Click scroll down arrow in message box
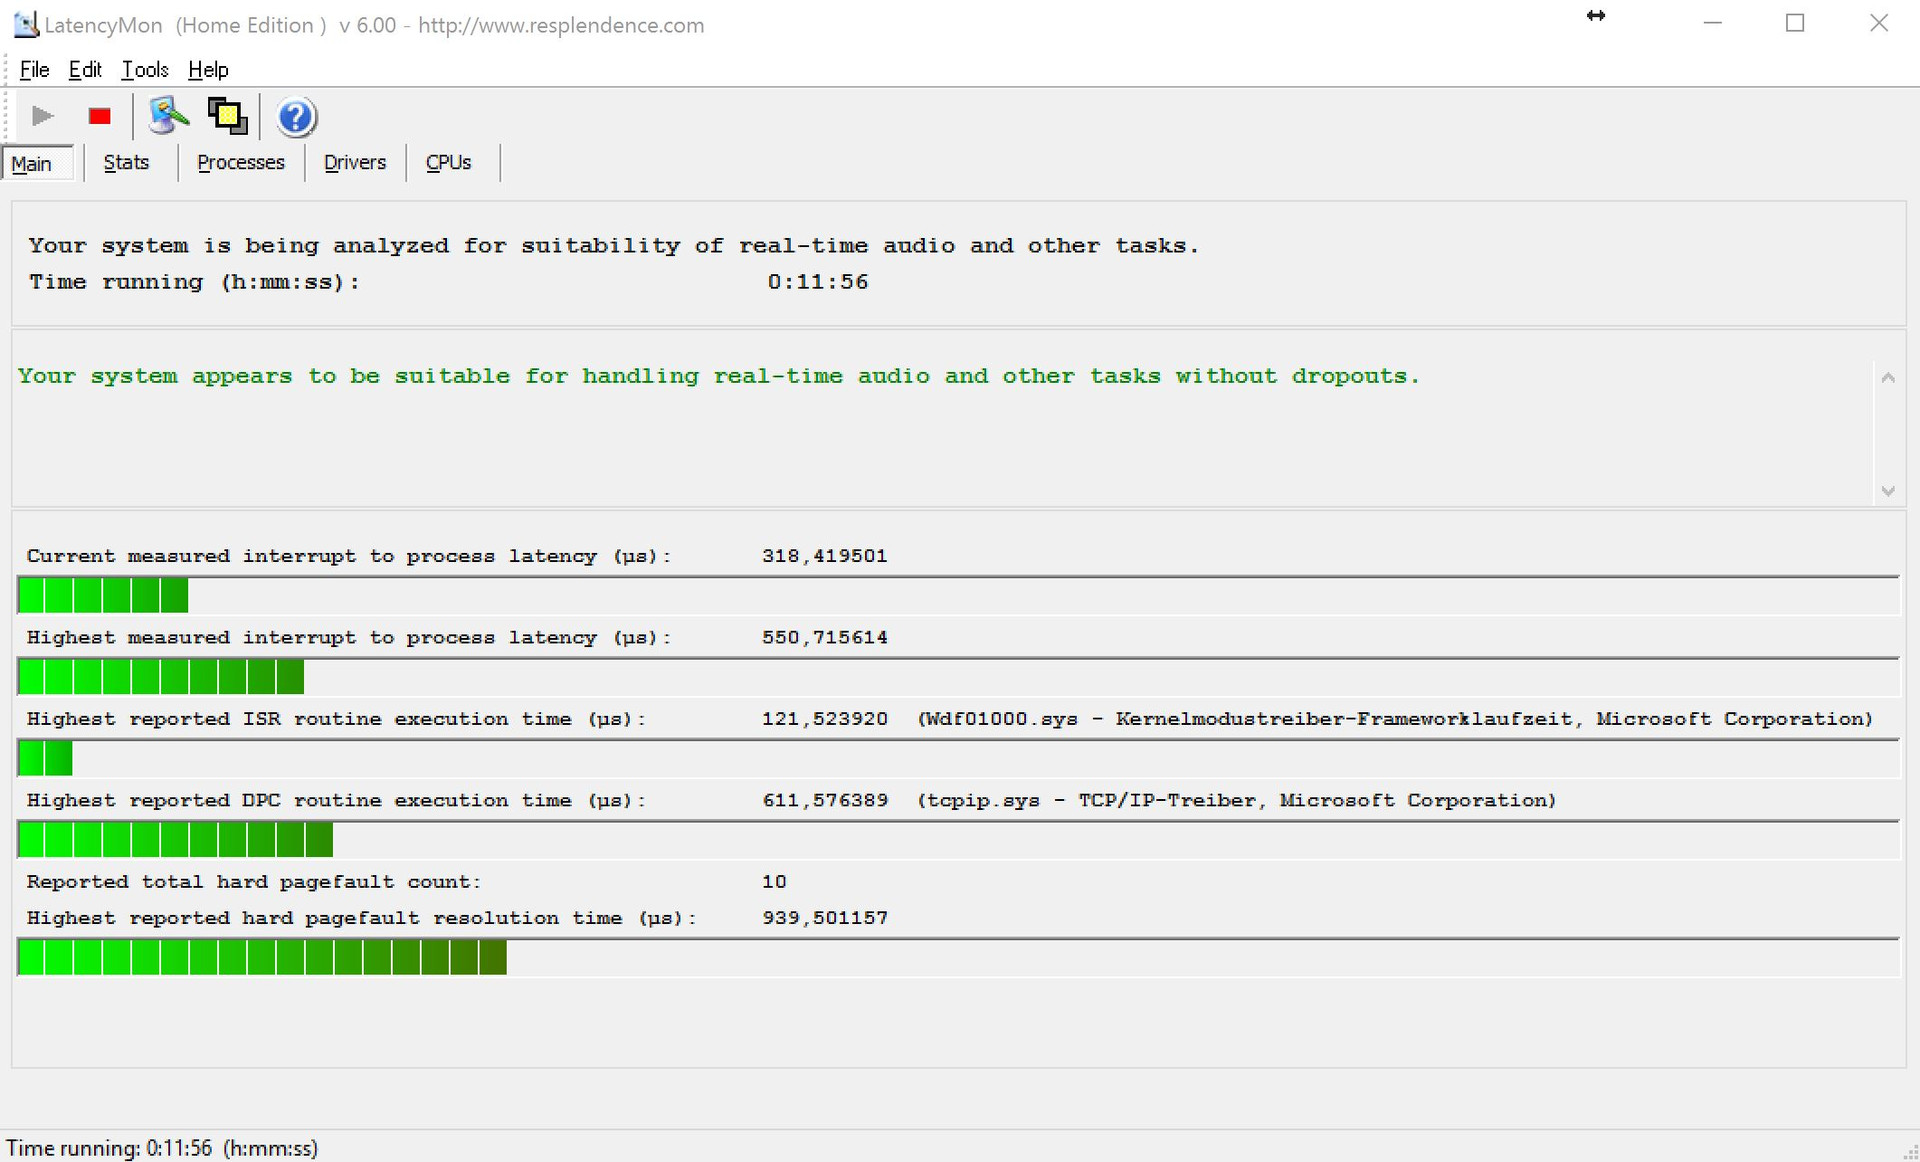This screenshot has height=1162, width=1920. [x=1888, y=490]
